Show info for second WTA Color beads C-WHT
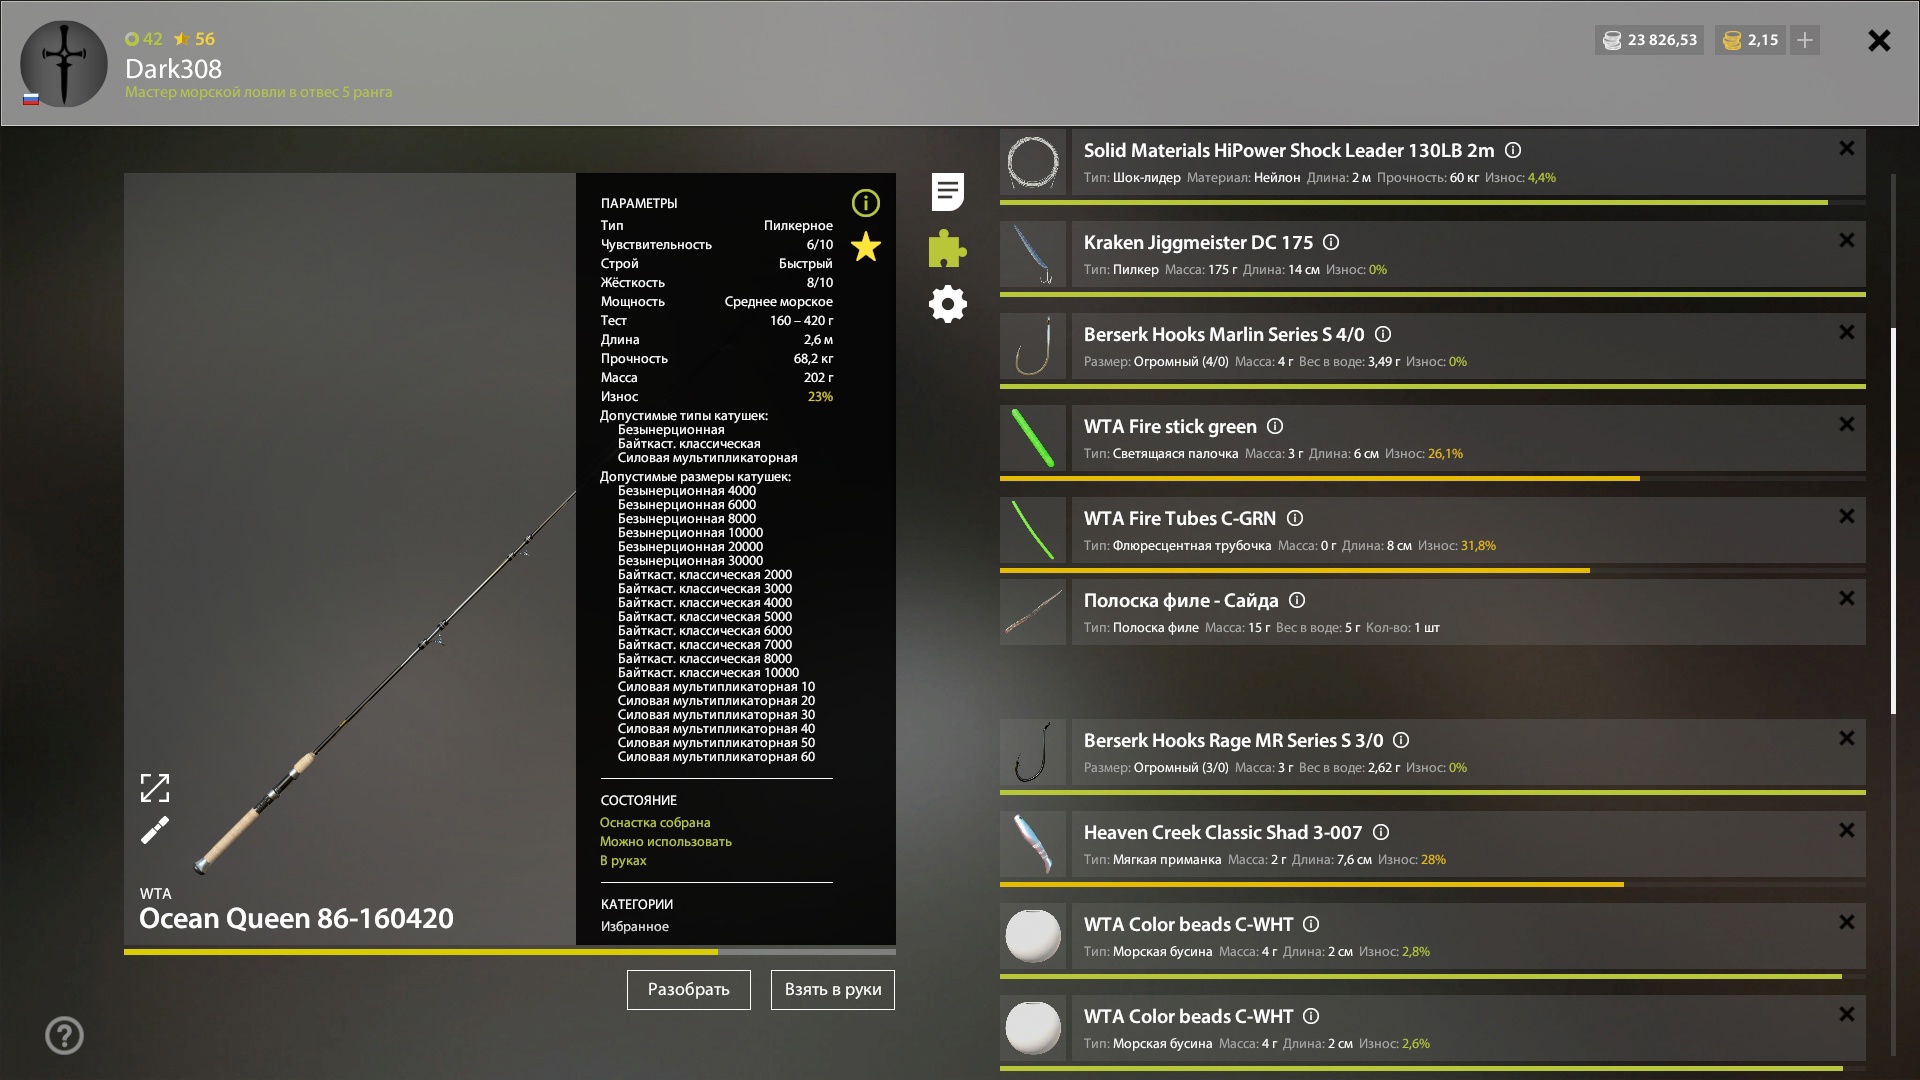This screenshot has height=1080, width=1920. click(1311, 1016)
